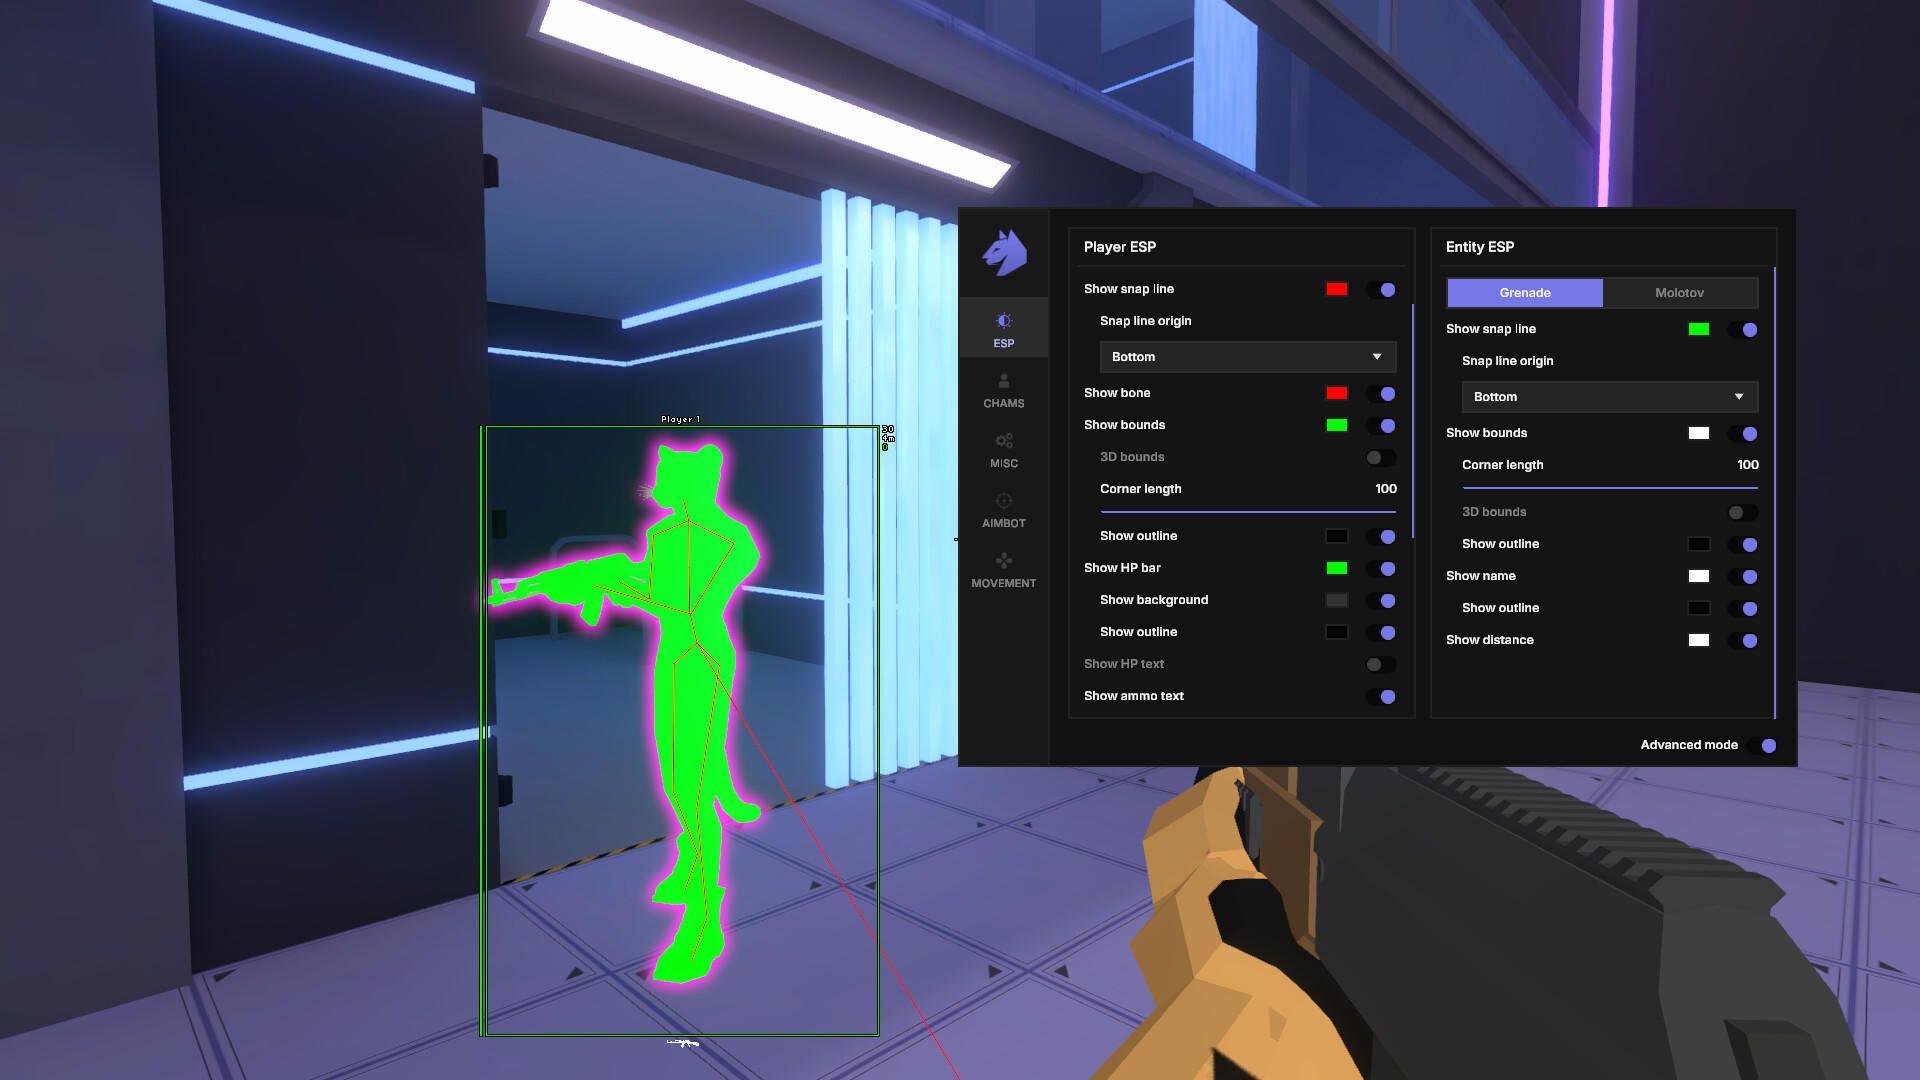Open the ESP section in the sidebar
Viewport: 1920px width, 1080px height.
(x=1003, y=327)
